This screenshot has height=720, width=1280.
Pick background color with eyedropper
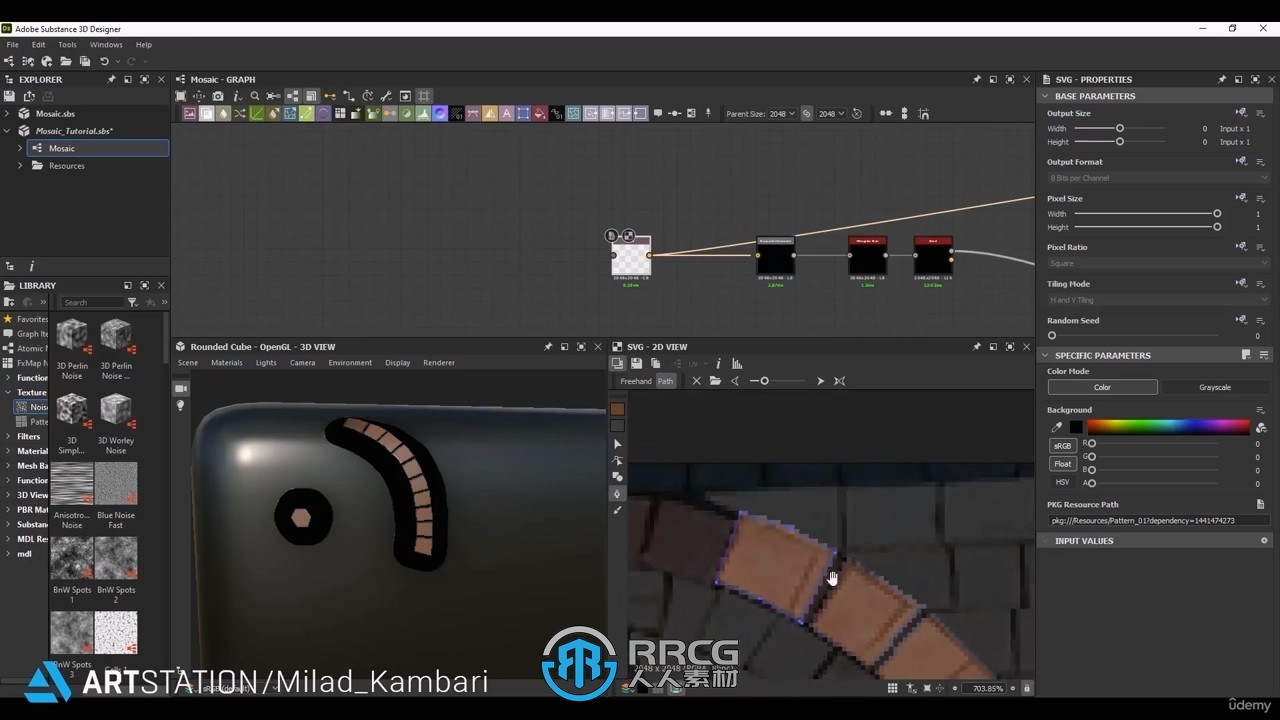1056,427
